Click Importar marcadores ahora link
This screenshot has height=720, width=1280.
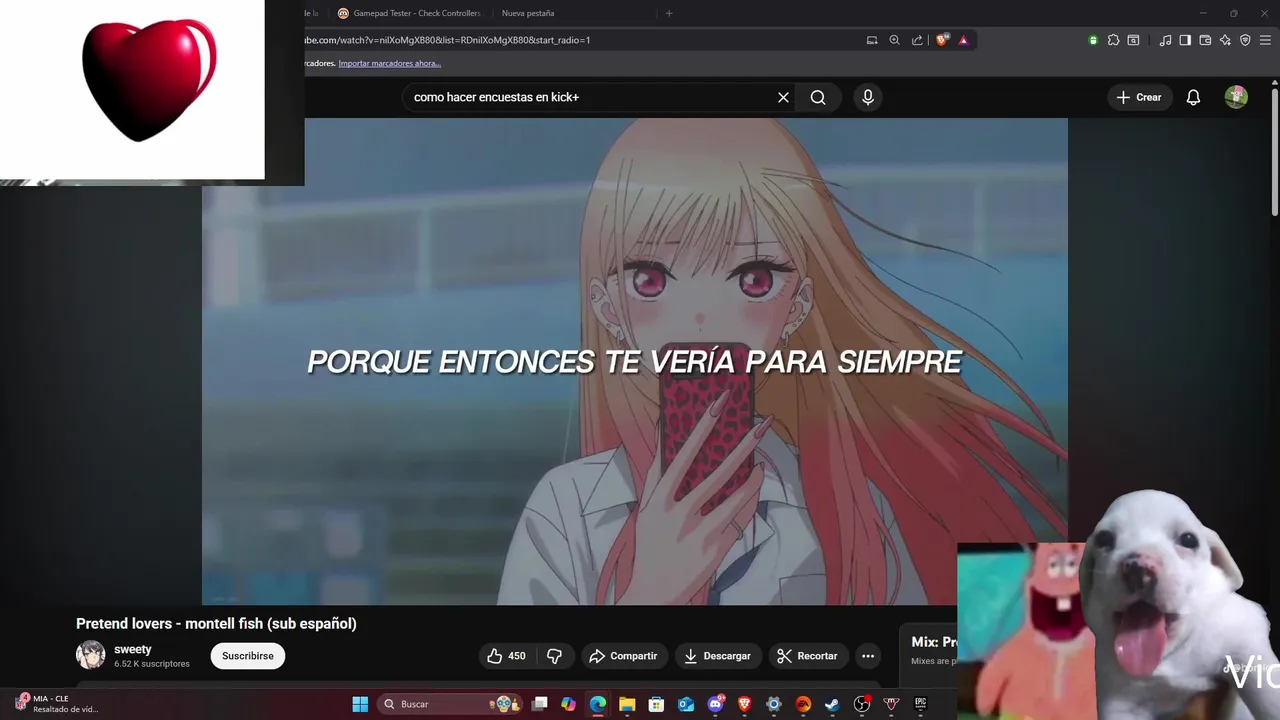pos(389,63)
